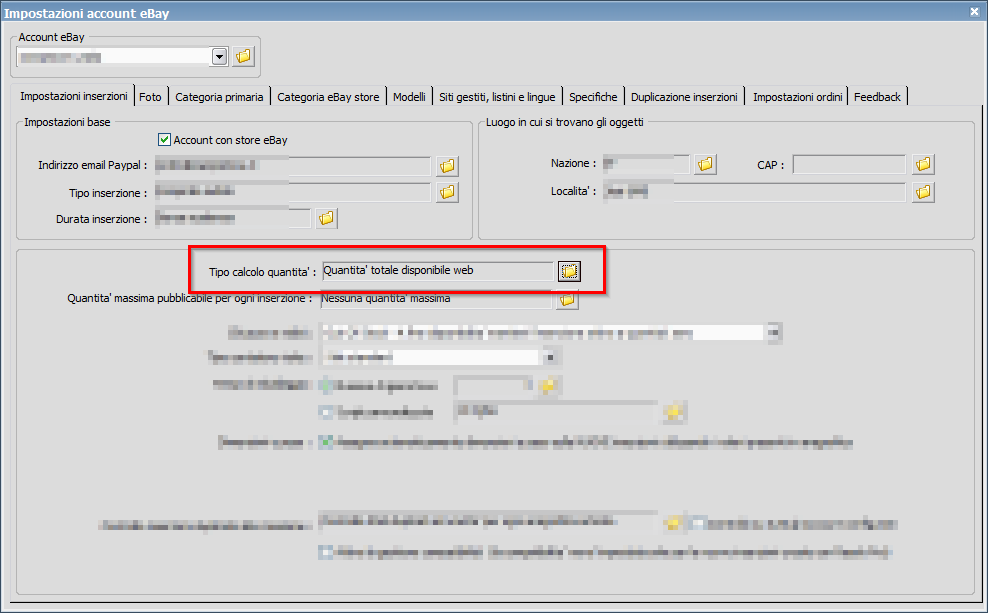Toggle Account con store eBay checkbox
This screenshot has width=988, height=613.
pos(164,139)
